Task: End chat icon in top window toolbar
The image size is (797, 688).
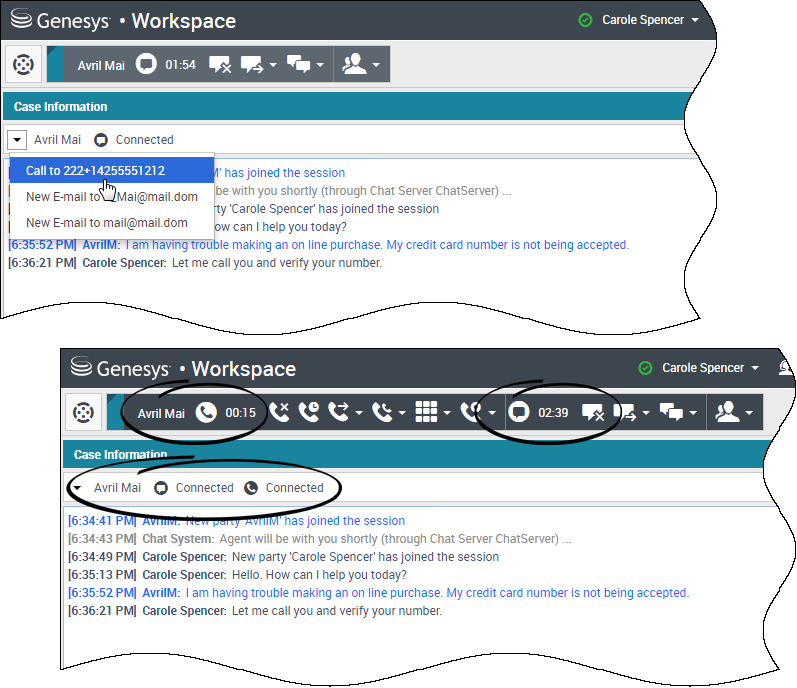Action: coord(220,65)
